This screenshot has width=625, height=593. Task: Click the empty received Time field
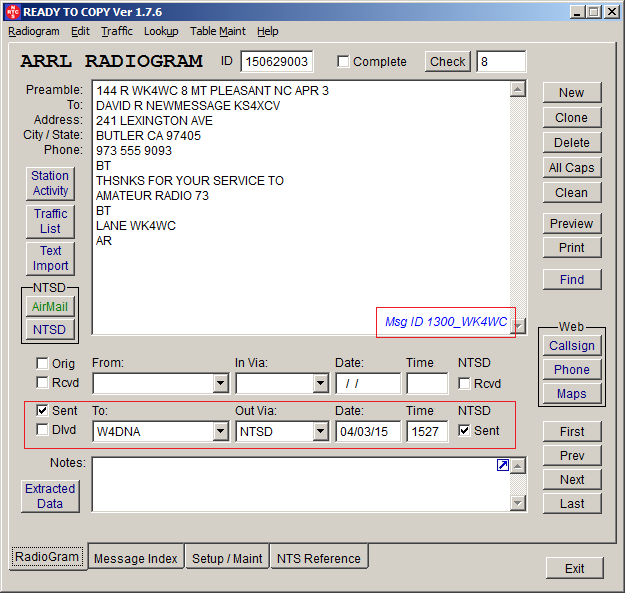(x=427, y=383)
